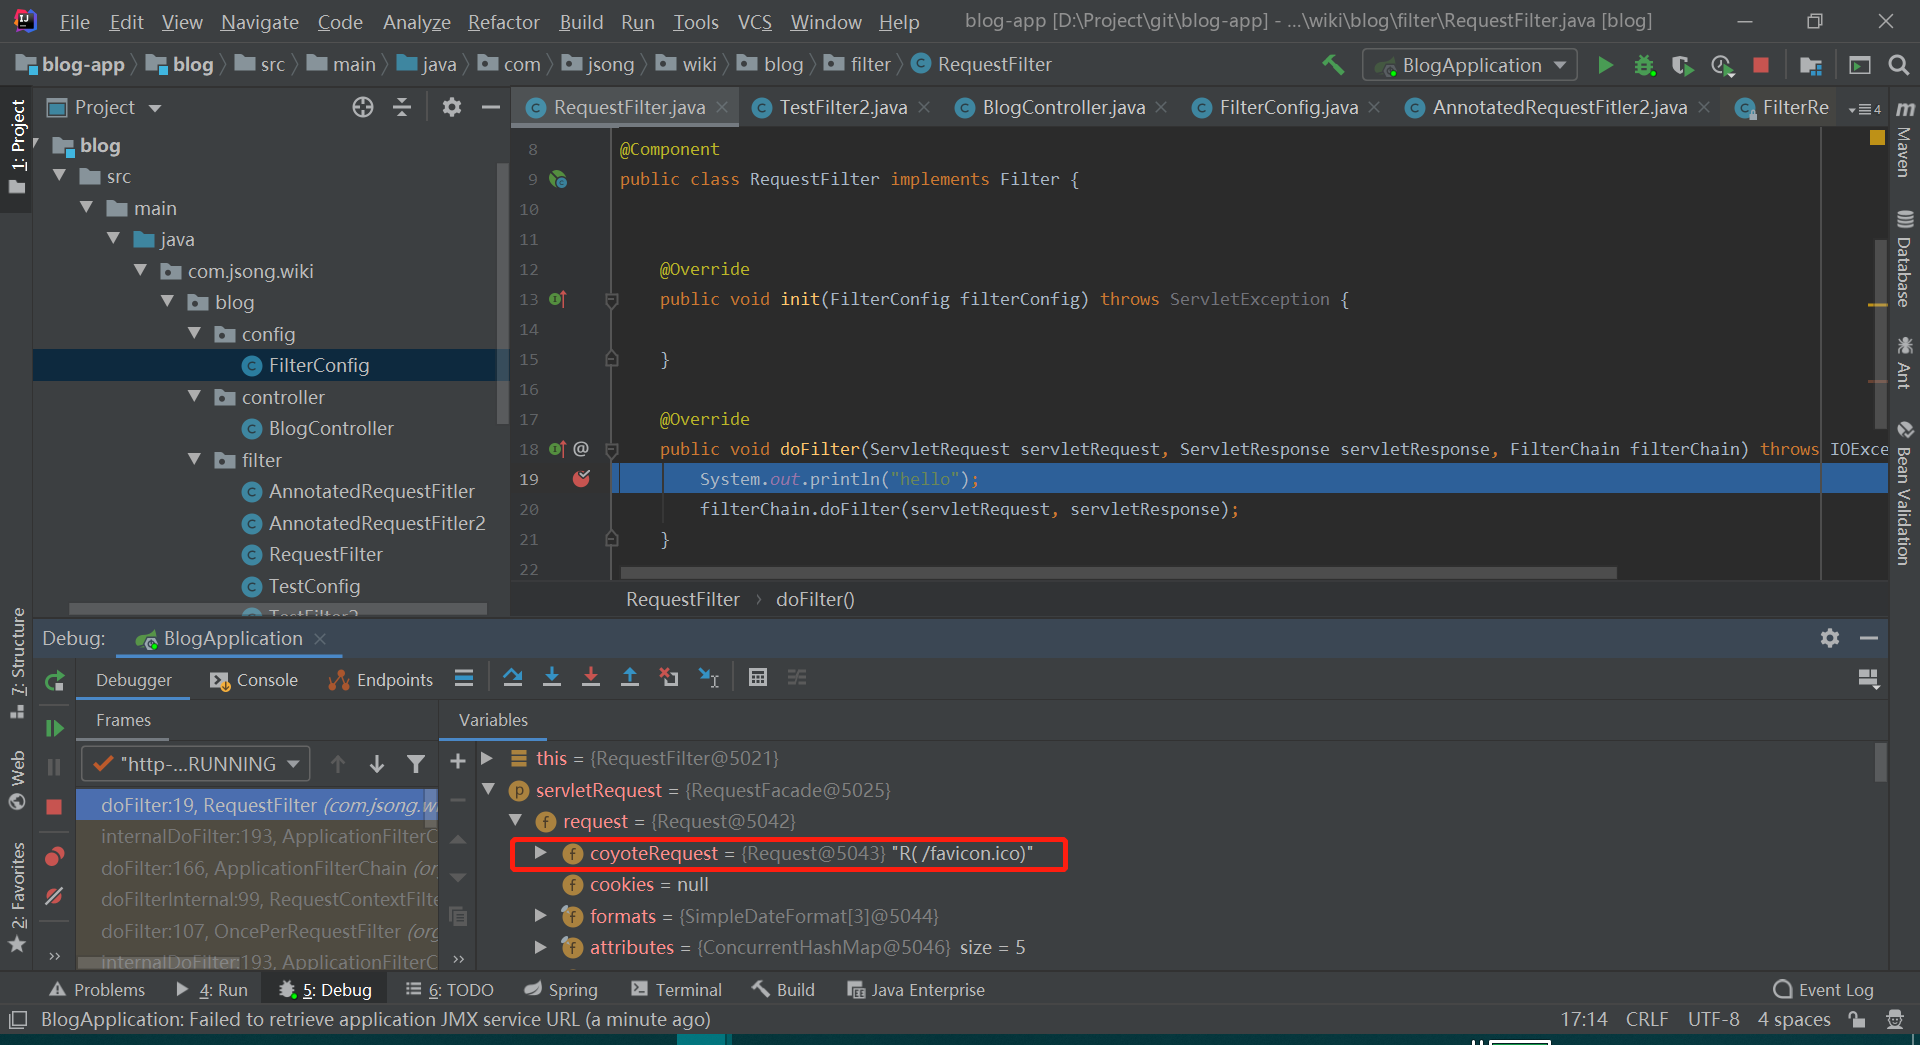Switch to BlogController.java editor tab
This screenshot has height=1045, width=1920.
coord(1063,107)
